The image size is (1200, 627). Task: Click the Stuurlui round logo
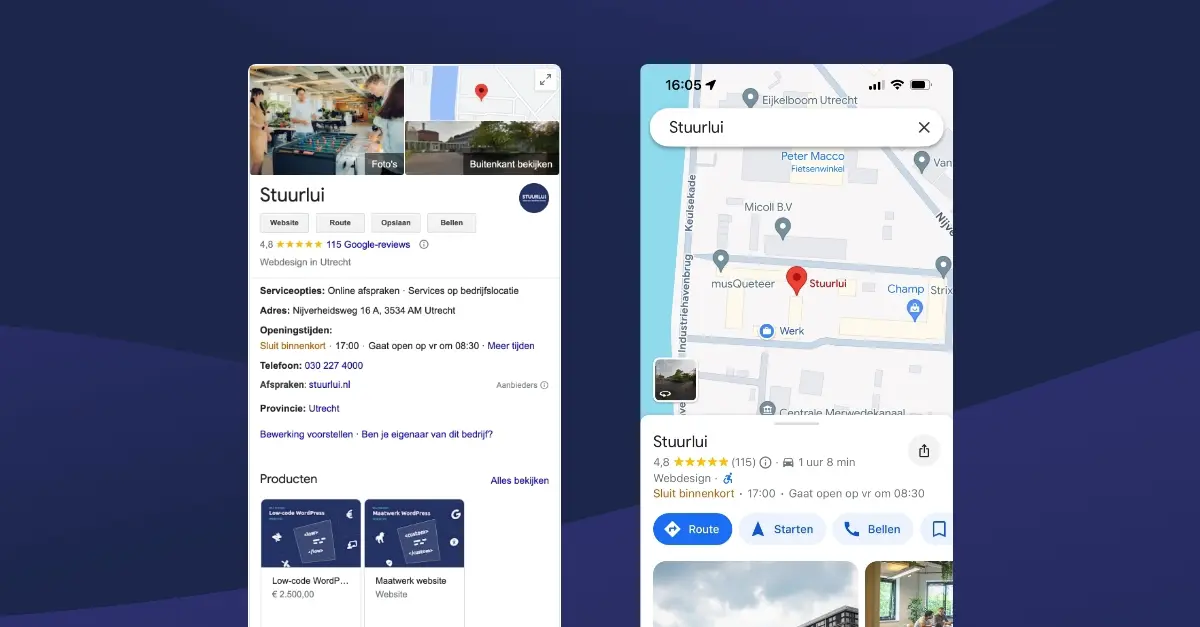coord(534,198)
